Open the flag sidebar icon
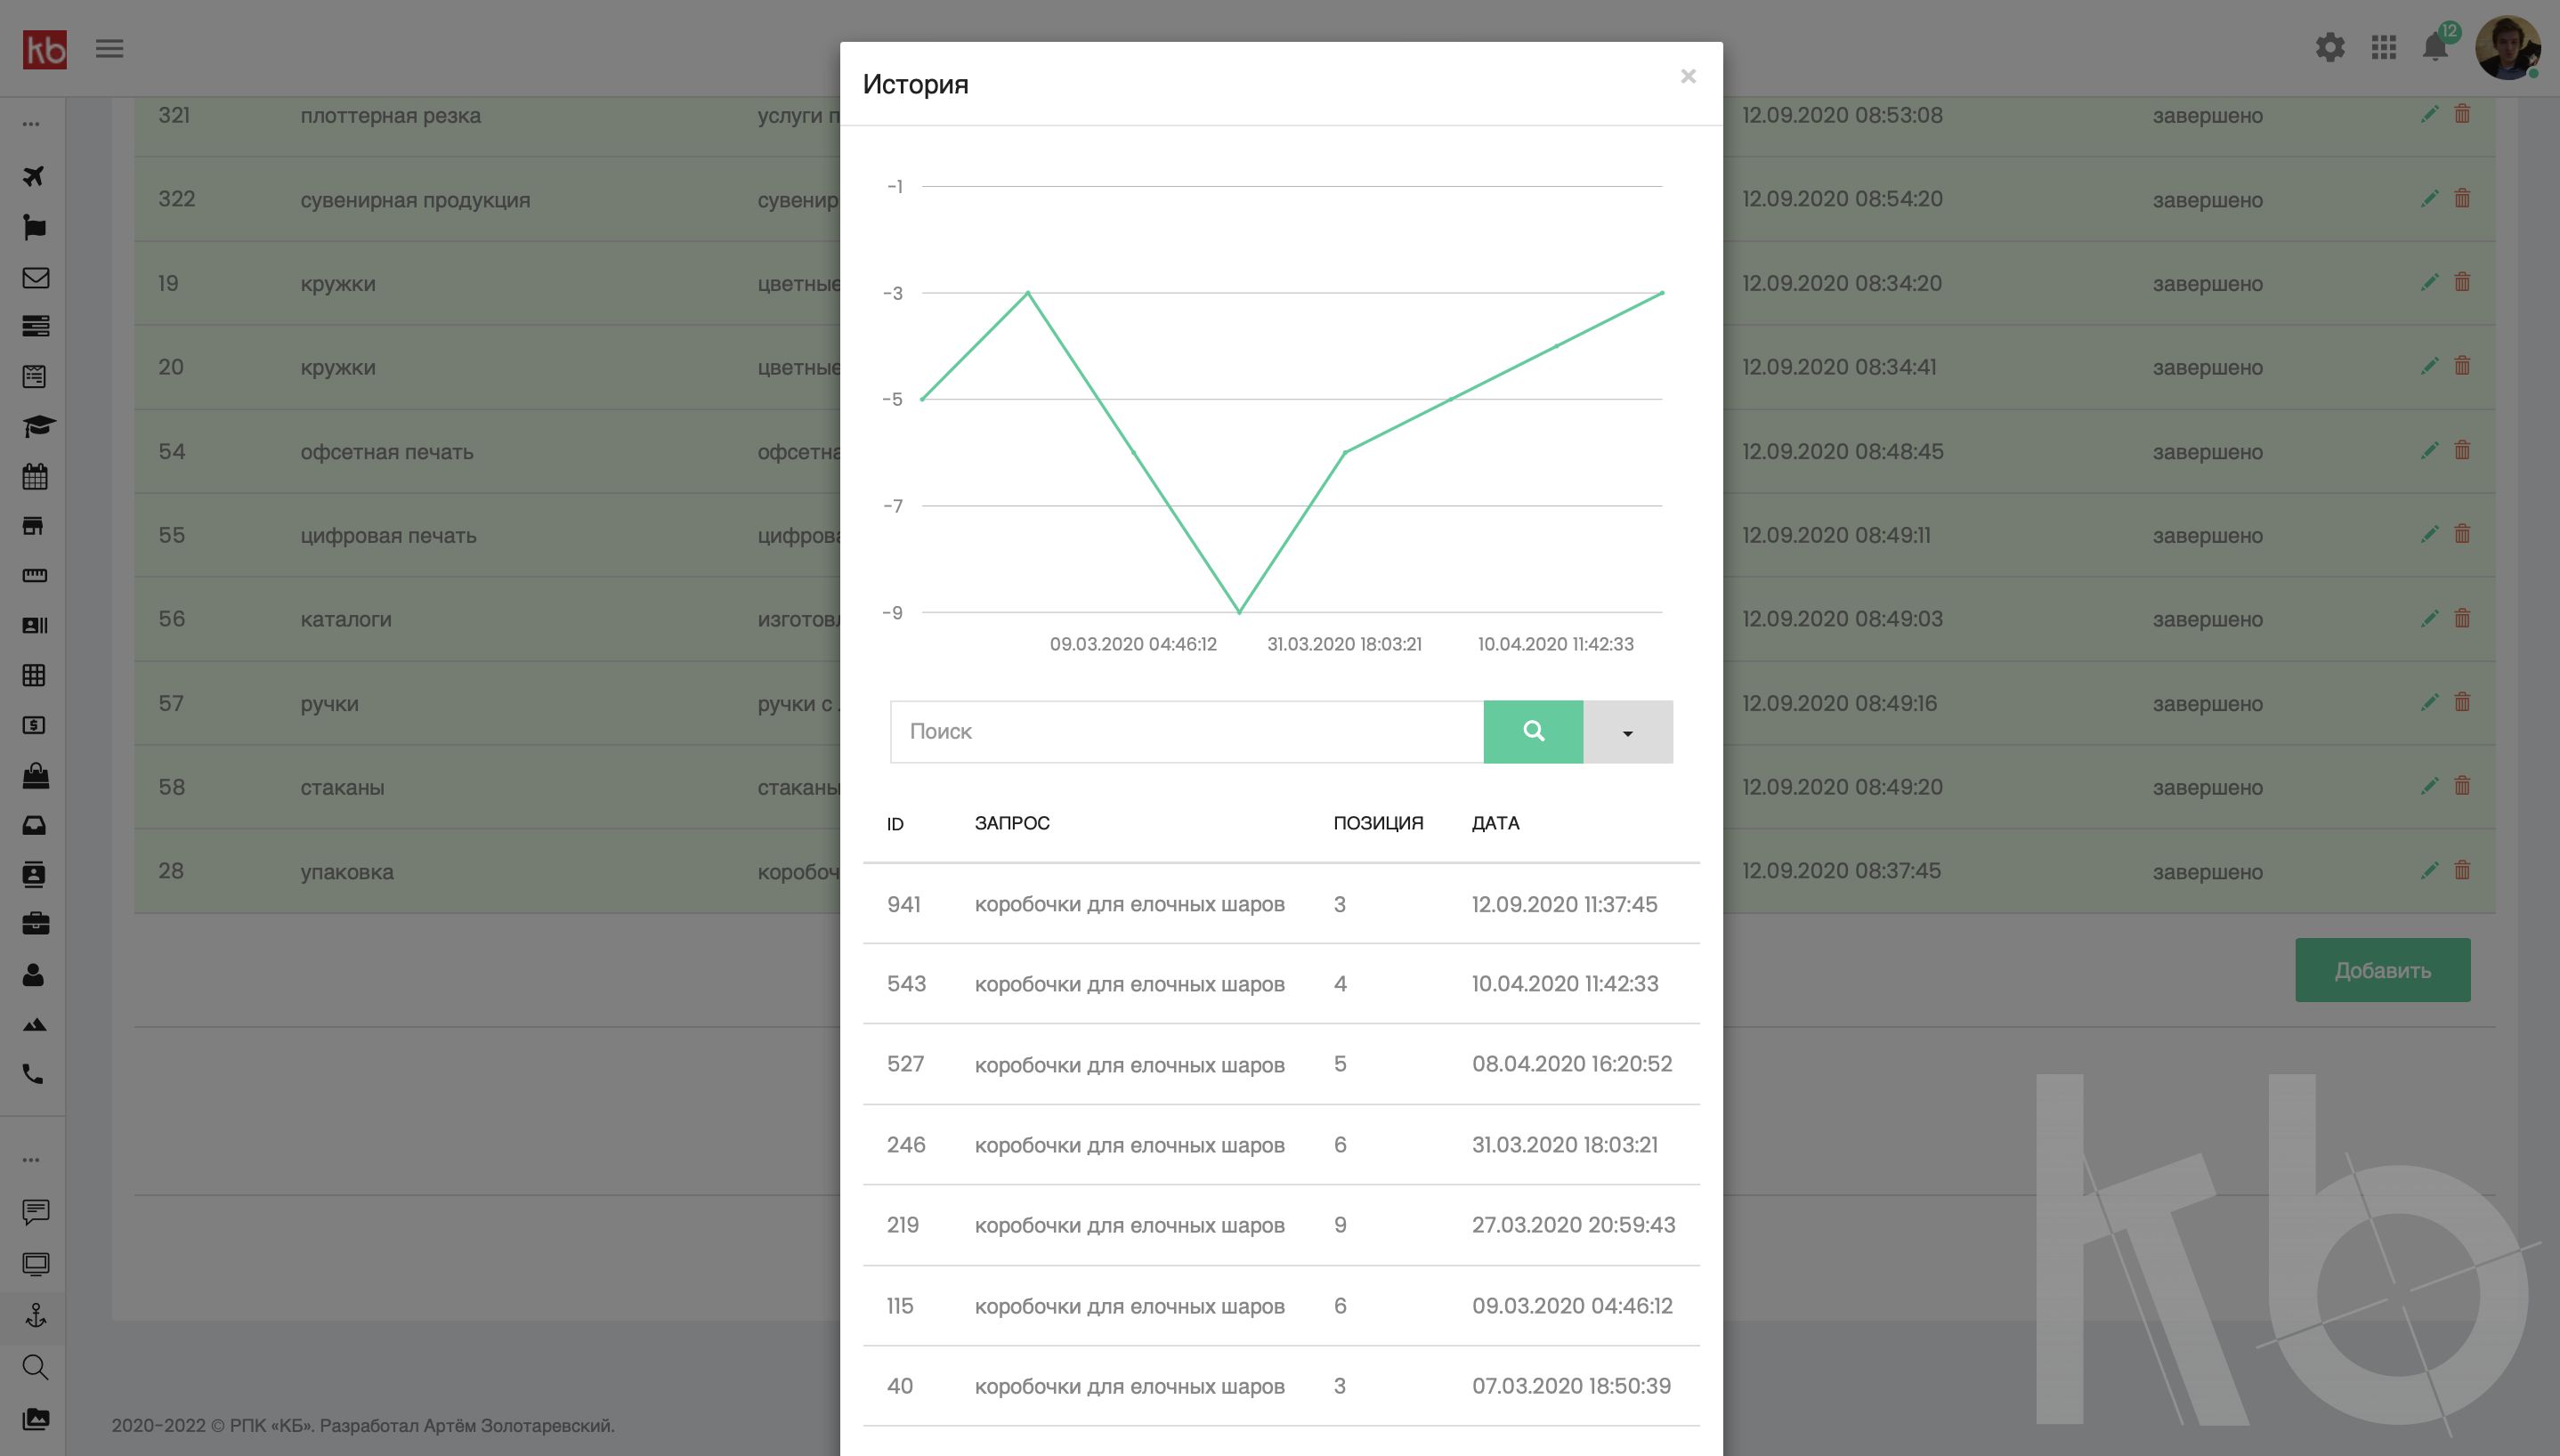This screenshot has height=1456, width=2560. pyautogui.click(x=34, y=227)
